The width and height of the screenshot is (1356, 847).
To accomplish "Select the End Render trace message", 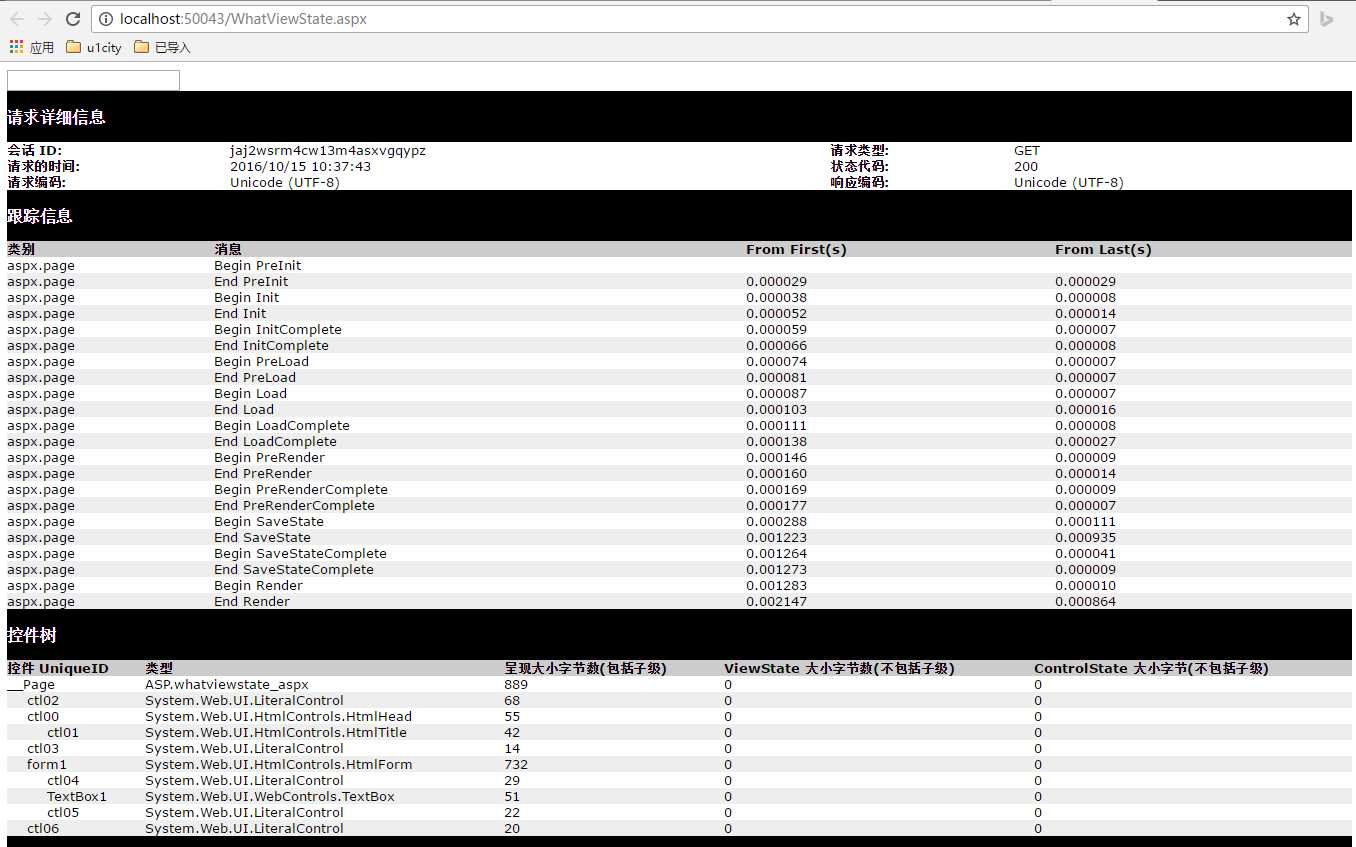I will point(252,601).
